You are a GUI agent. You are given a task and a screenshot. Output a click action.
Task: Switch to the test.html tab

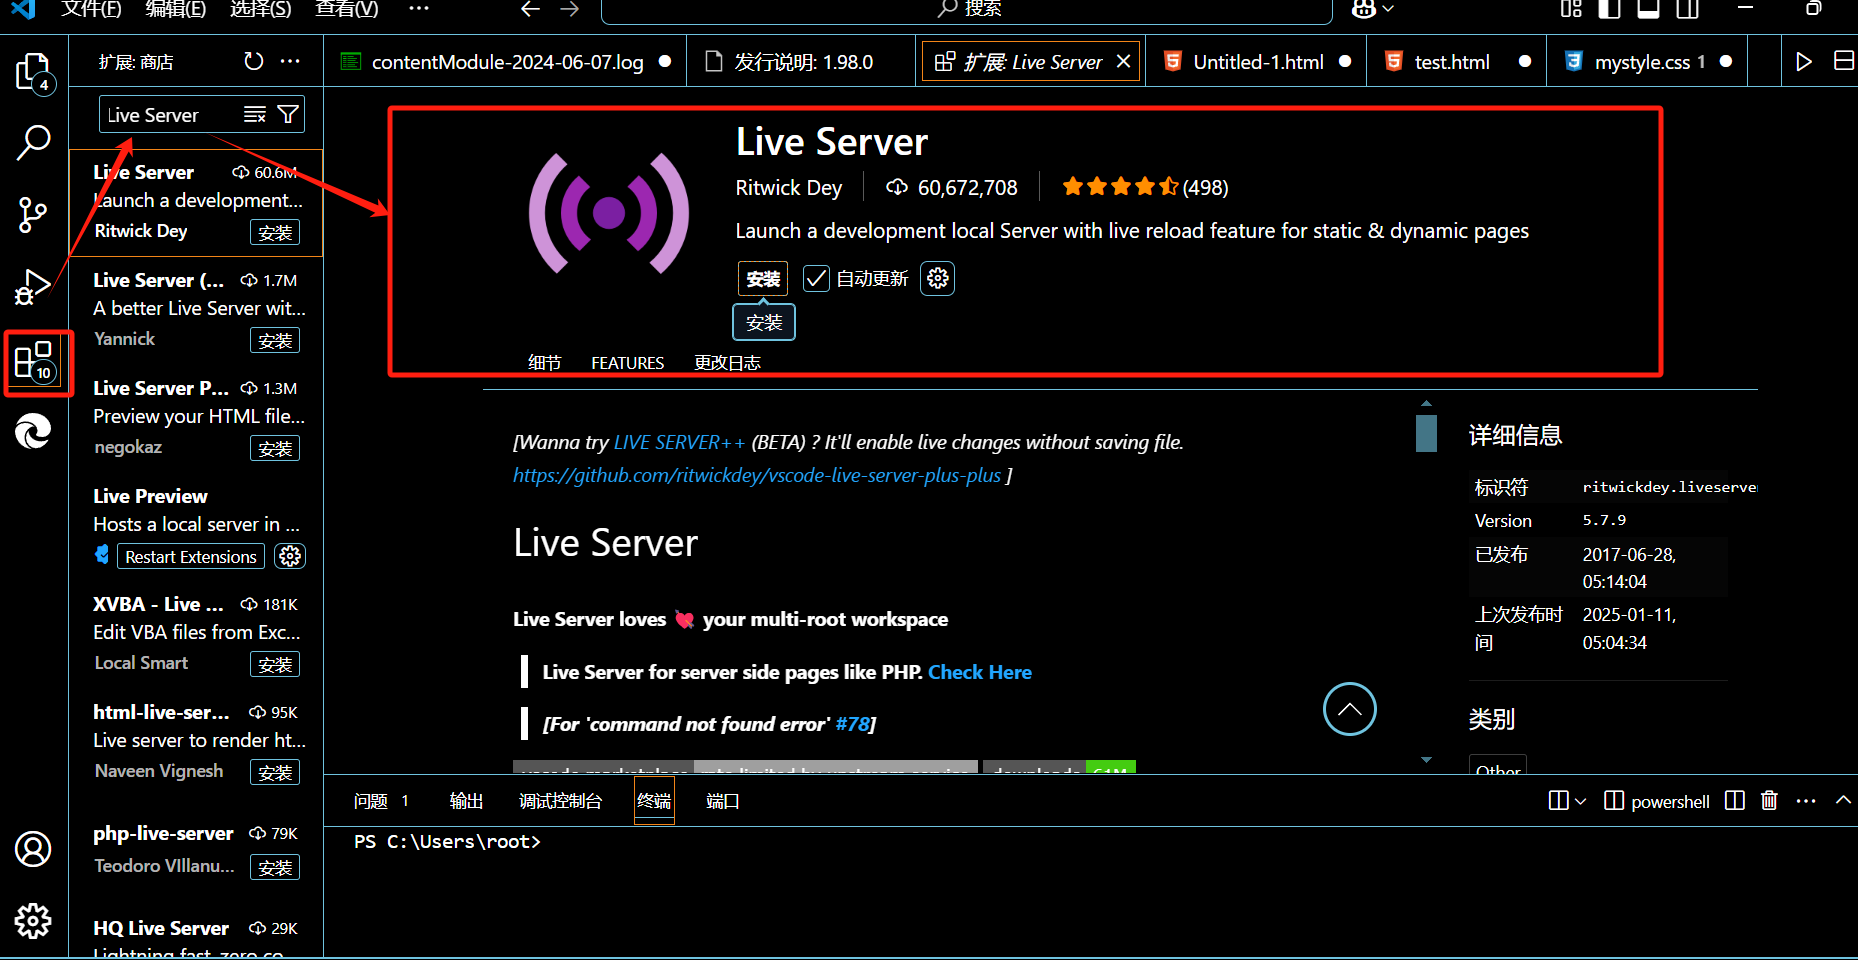(x=1456, y=62)
